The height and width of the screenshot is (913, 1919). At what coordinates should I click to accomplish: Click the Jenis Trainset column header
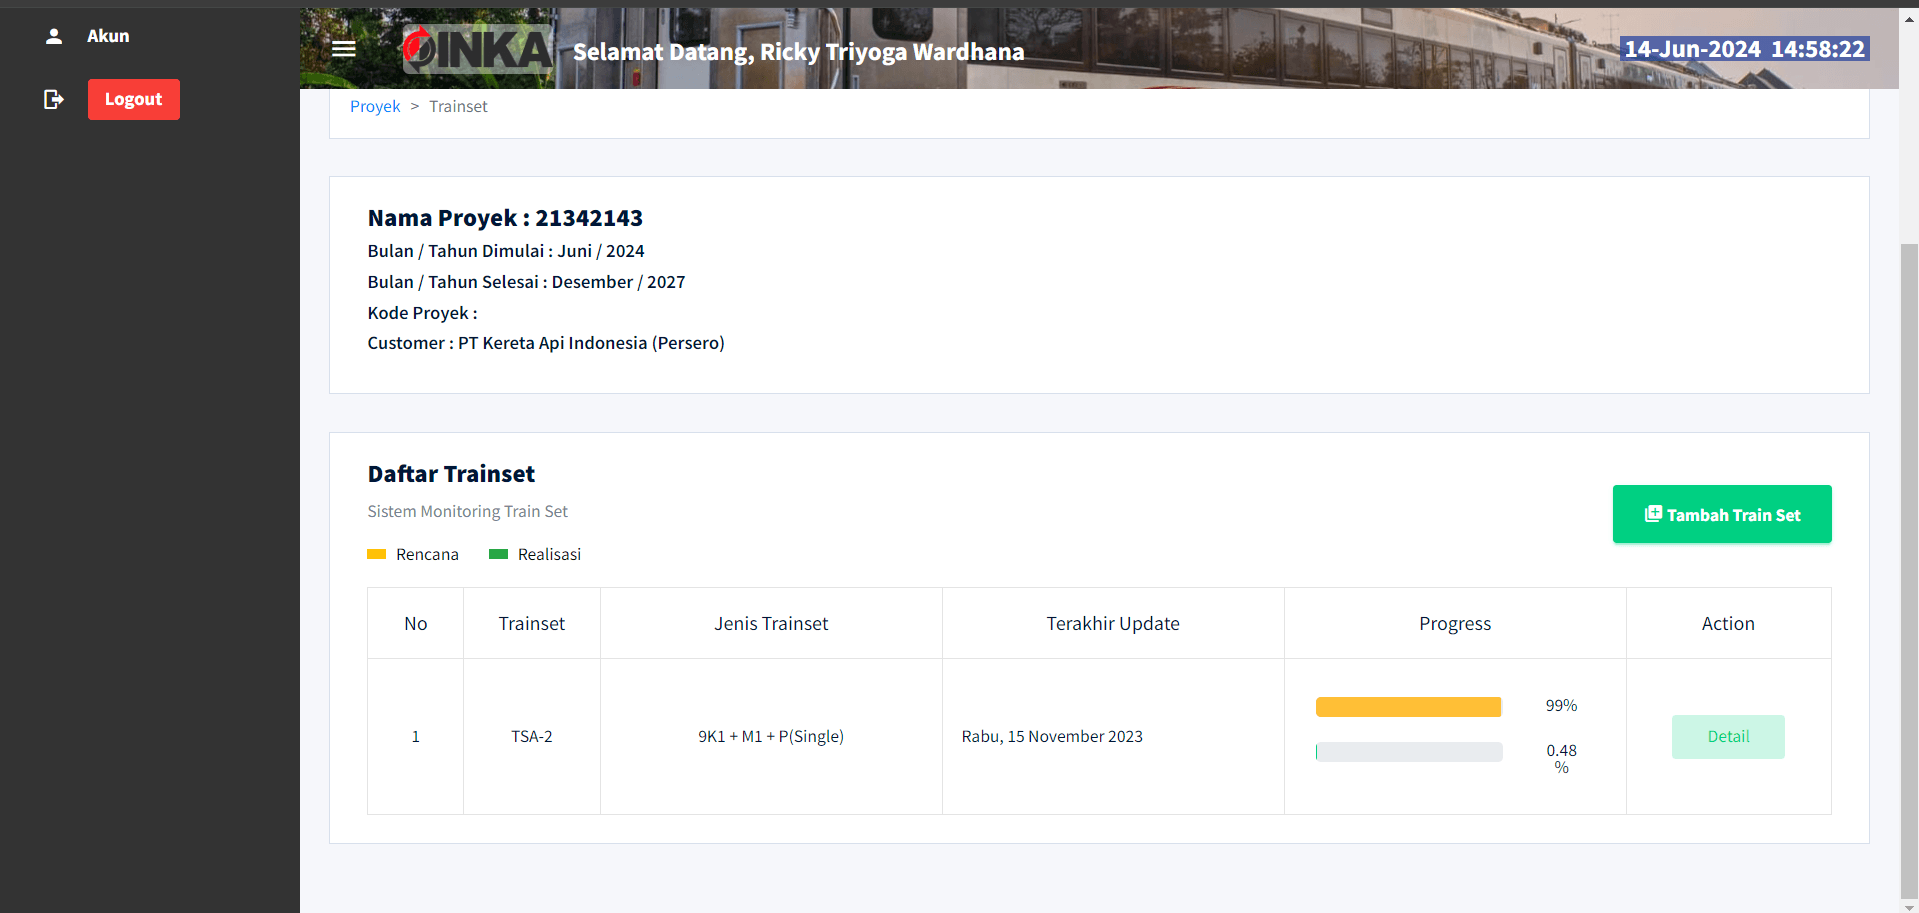click(x=771, y=623)
